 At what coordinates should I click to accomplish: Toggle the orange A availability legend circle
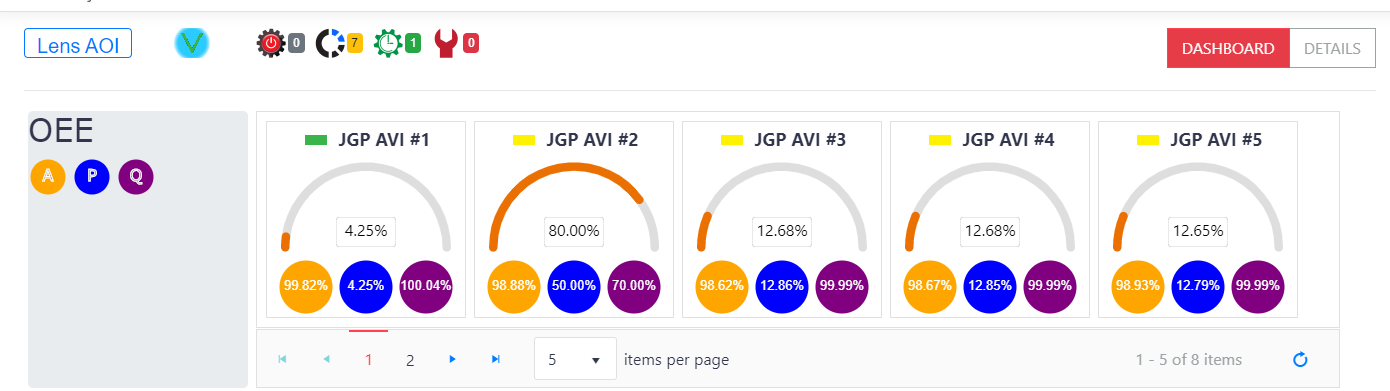(x=48, y=177)
